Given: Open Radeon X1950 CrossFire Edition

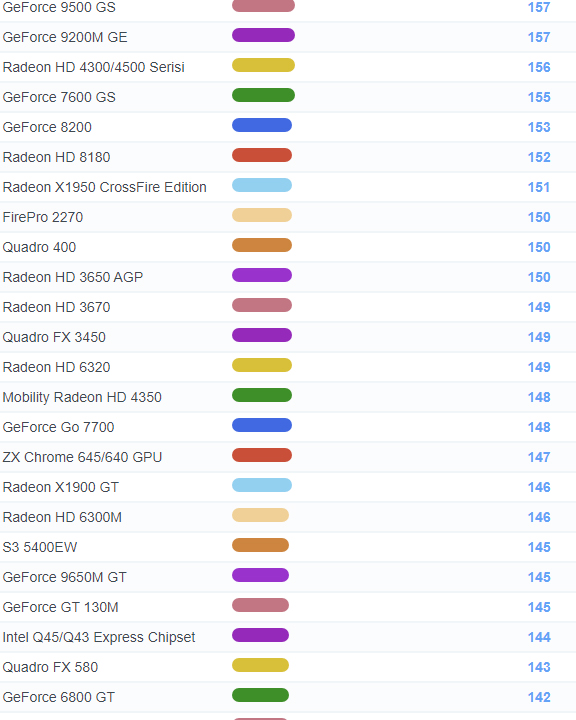Looking at the screenshot, I should 104,187.
